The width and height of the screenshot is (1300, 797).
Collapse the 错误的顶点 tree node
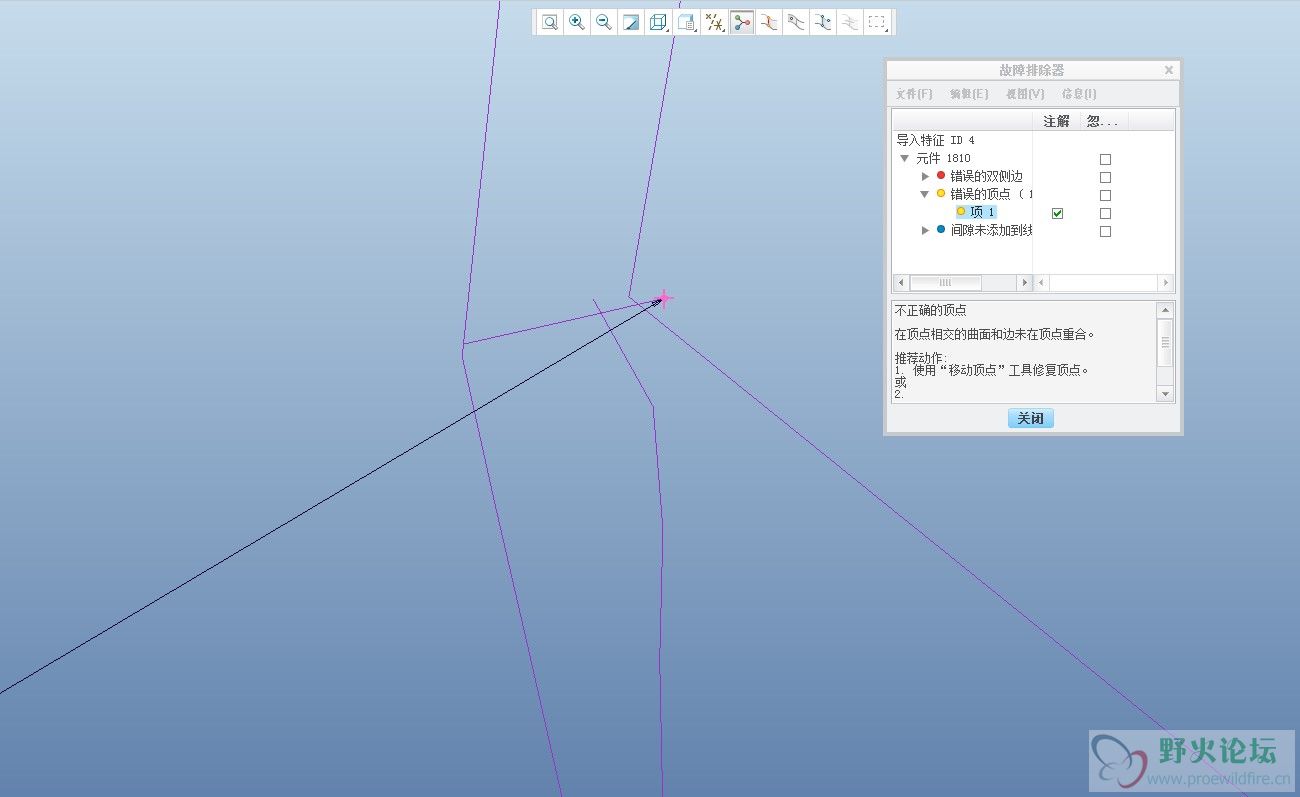point(925,194)
